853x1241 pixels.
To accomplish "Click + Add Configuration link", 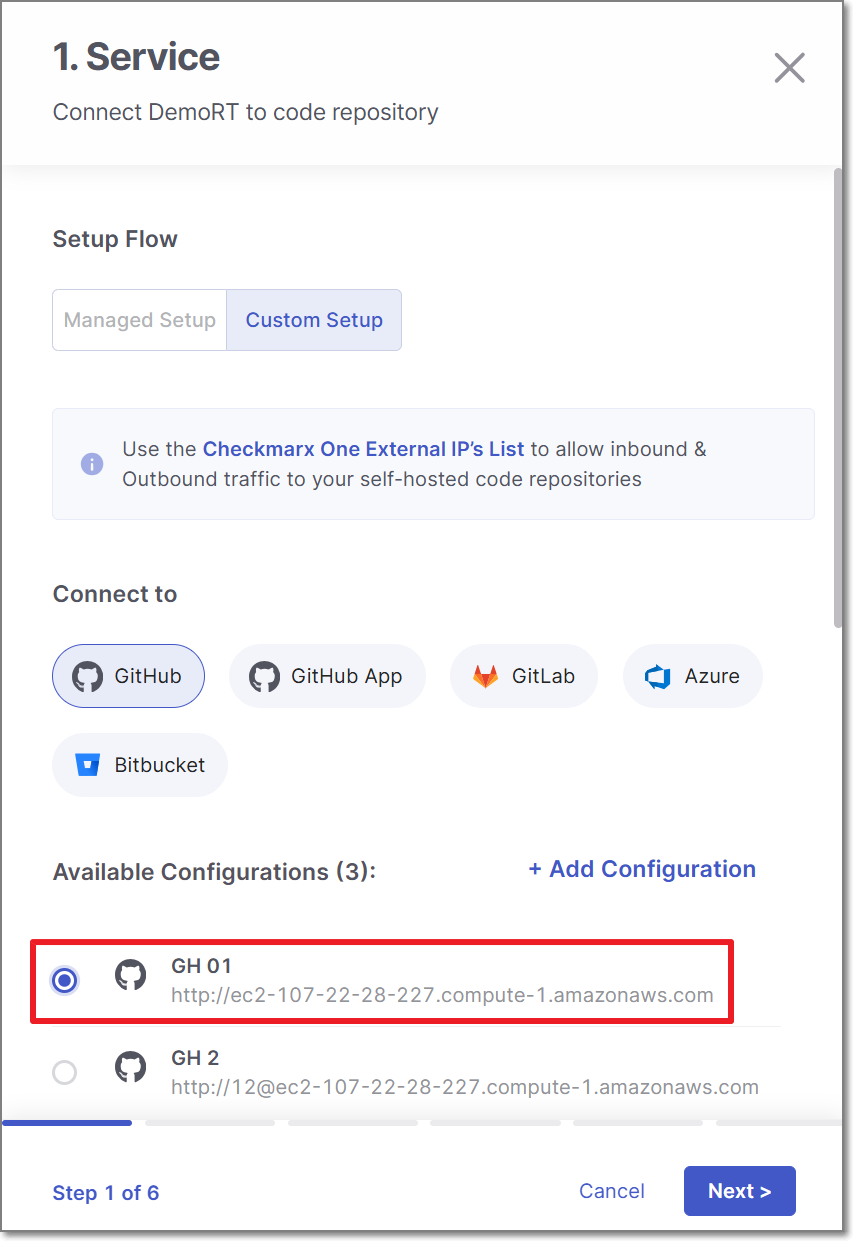I will (x=642, y=869).
